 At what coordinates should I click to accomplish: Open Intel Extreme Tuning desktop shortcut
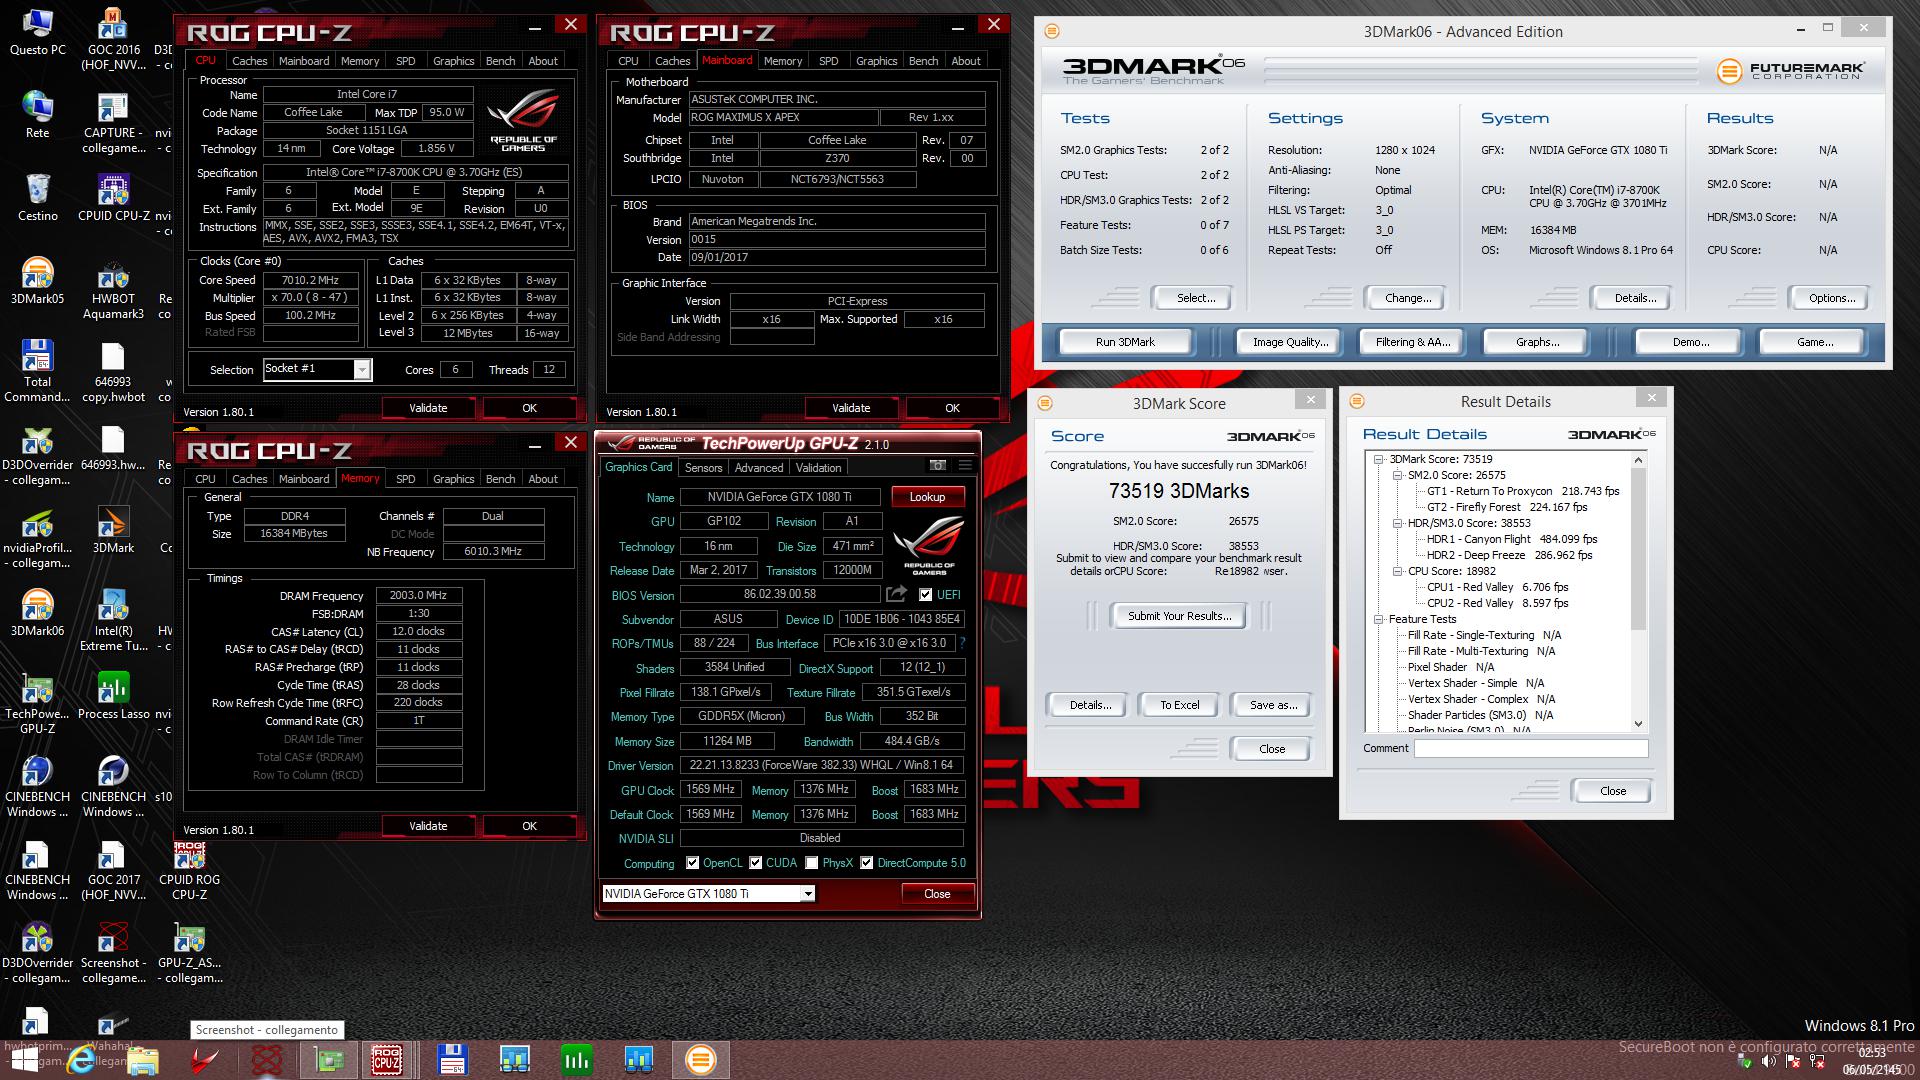(x=113, y=620)
